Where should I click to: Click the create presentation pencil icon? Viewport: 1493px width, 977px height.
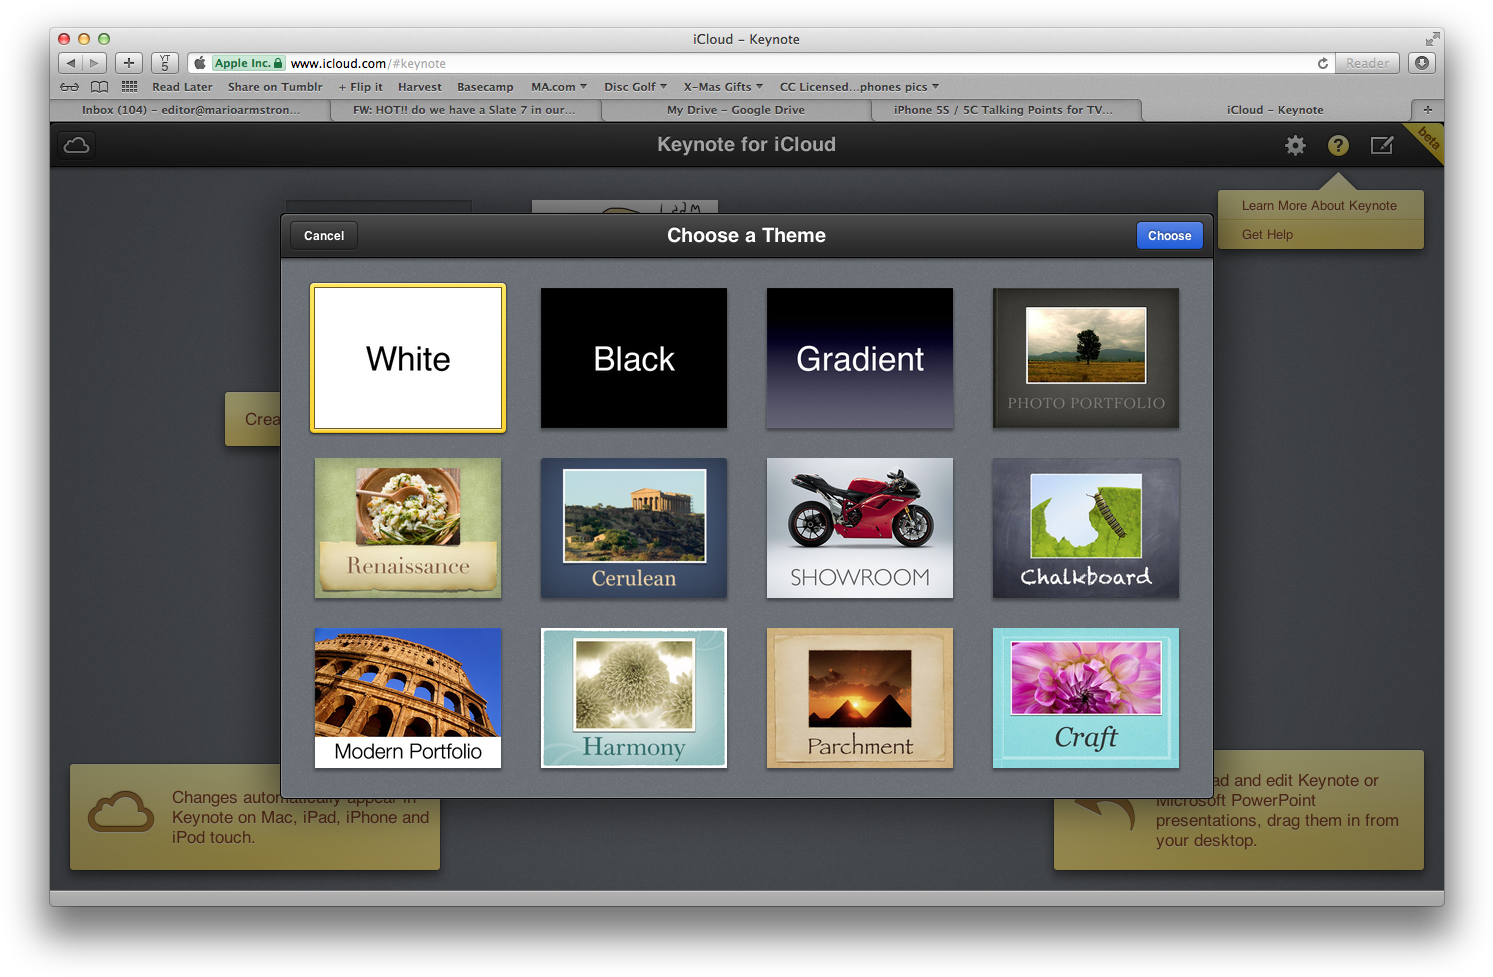1381,146
